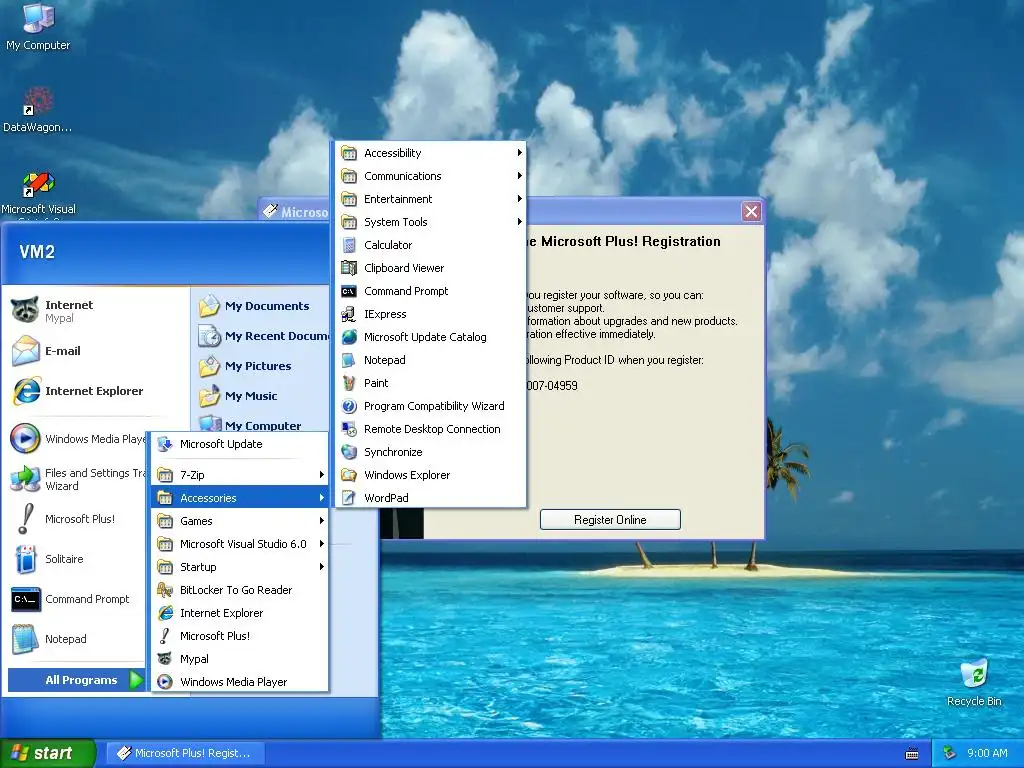Open Windows Media Player icon in All Programs

point(165,682)
